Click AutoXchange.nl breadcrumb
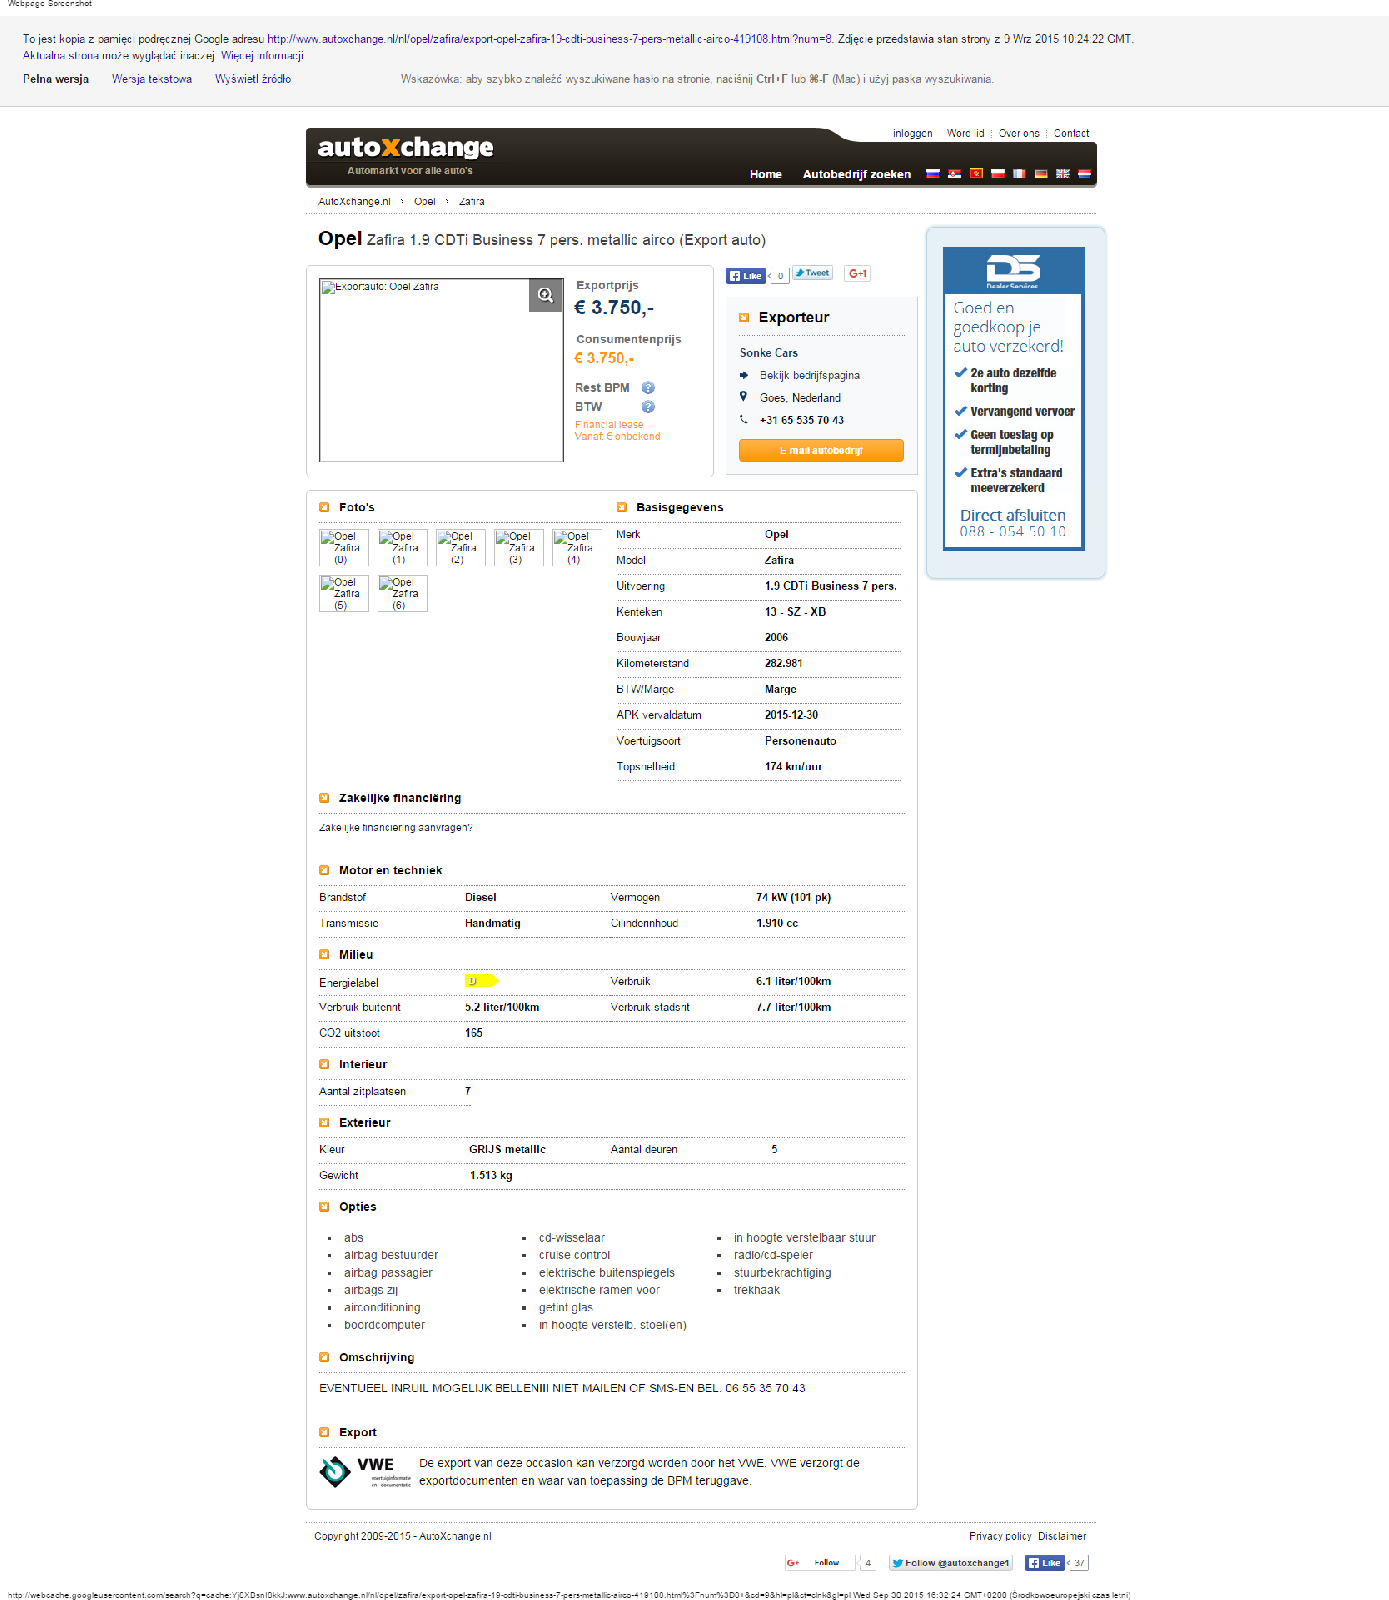This screenshot has width=1389, height=1600. click(x=354, y=202)
